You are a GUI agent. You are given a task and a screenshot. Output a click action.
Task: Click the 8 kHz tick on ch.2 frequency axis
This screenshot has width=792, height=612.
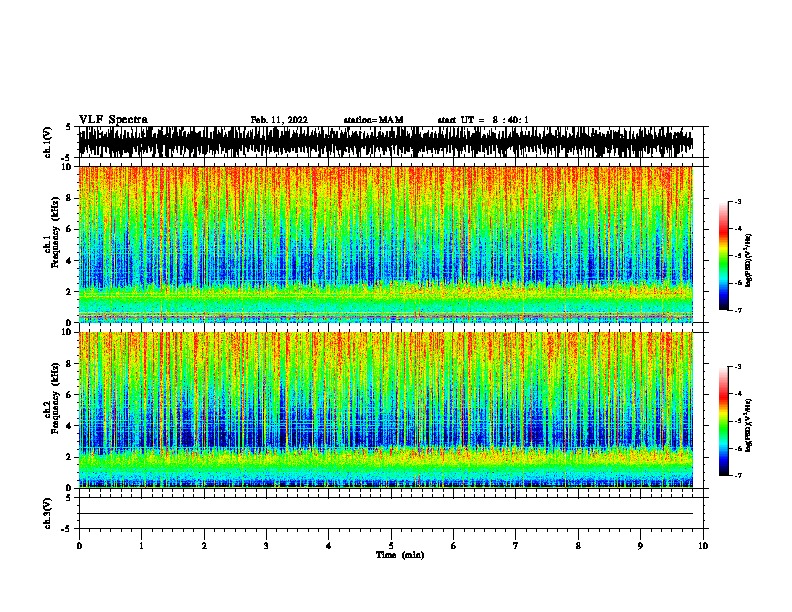coord(69,364)
